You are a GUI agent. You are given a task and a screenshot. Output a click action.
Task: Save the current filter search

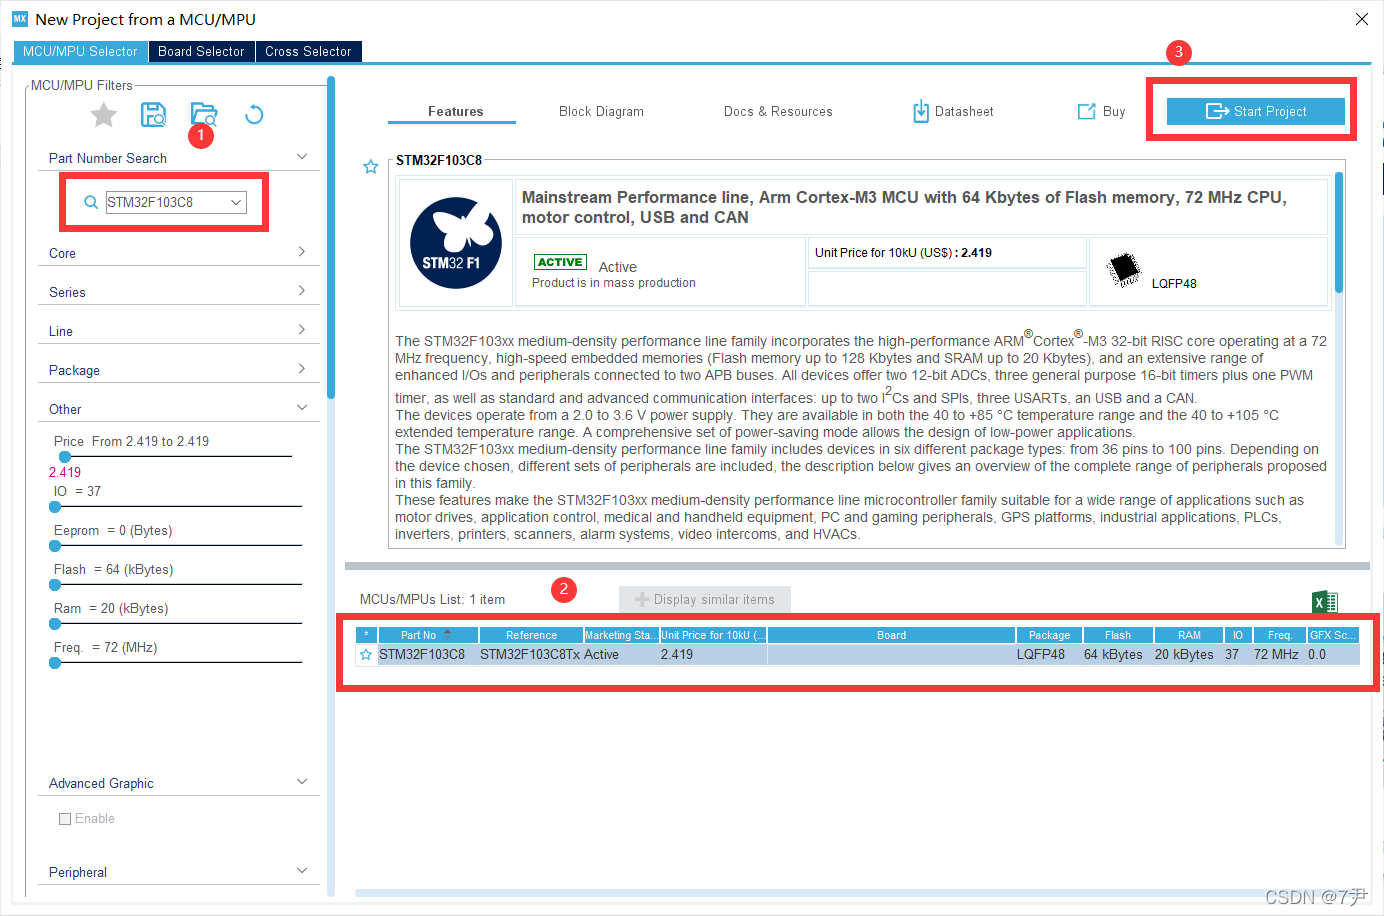[153, 114]
